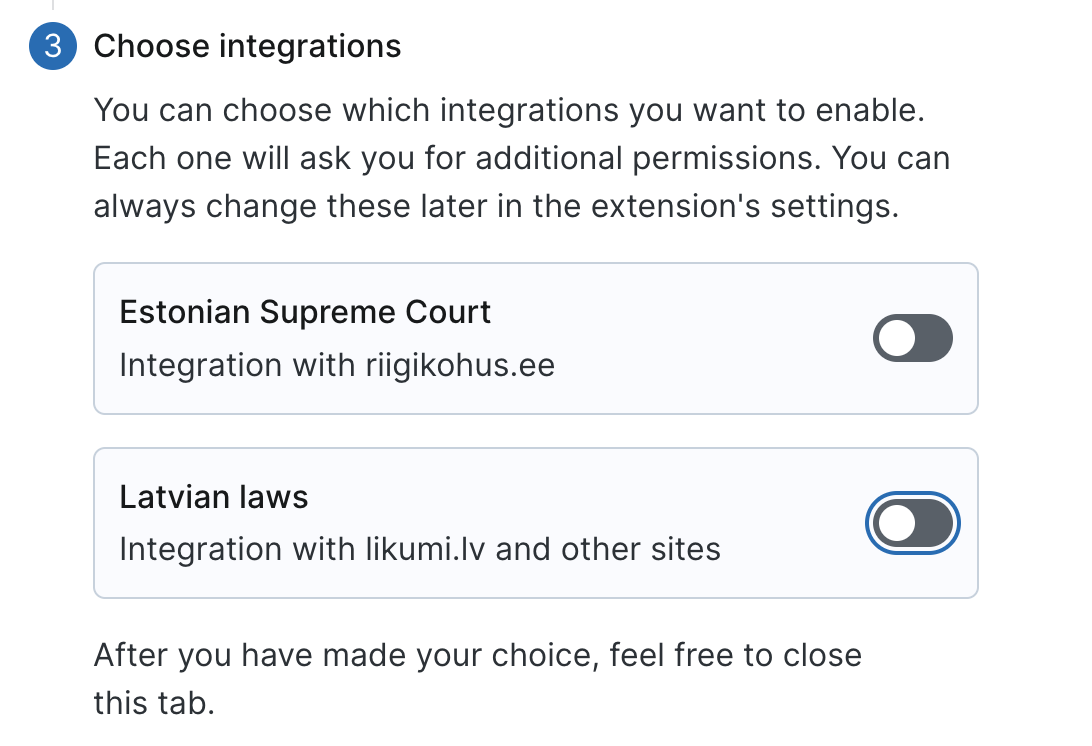Enable the Estonian Supreme Court integration toggle

pyautogui.click(x=912, y=339)
